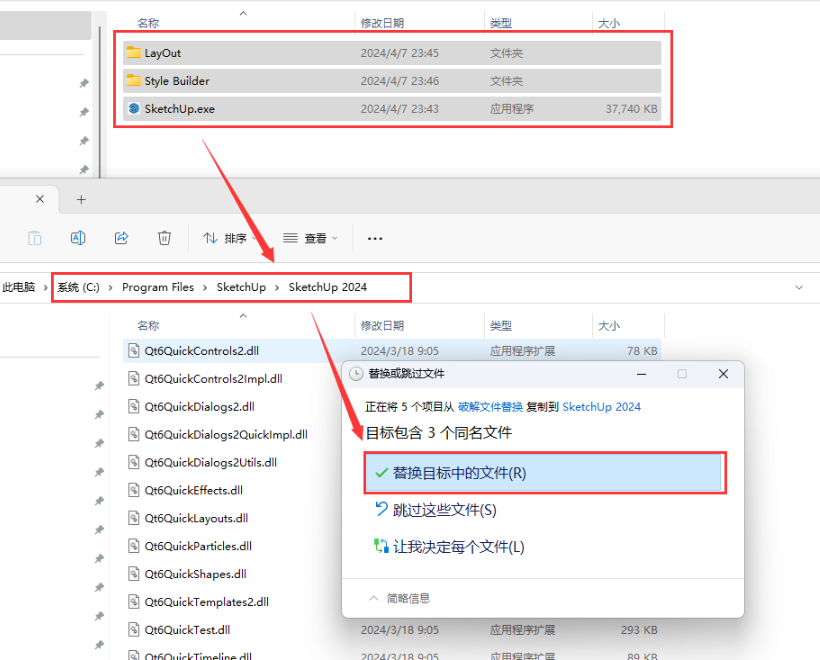Expand the chevron between SketchUp and SketchUp 2024
This screenshot has width=820, height=660.
[277, 287]
